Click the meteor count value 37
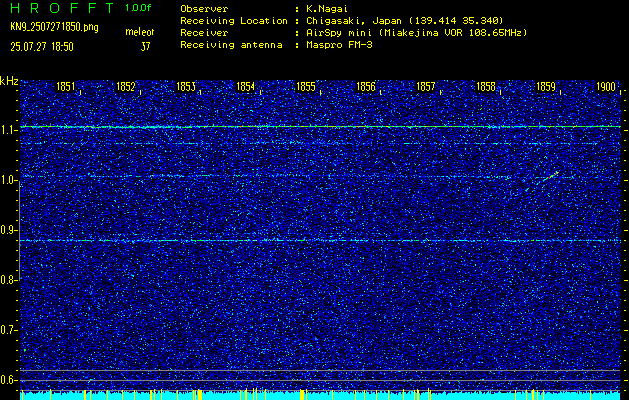The height and width of the screenshot is (400, 629). click(145, 47)
